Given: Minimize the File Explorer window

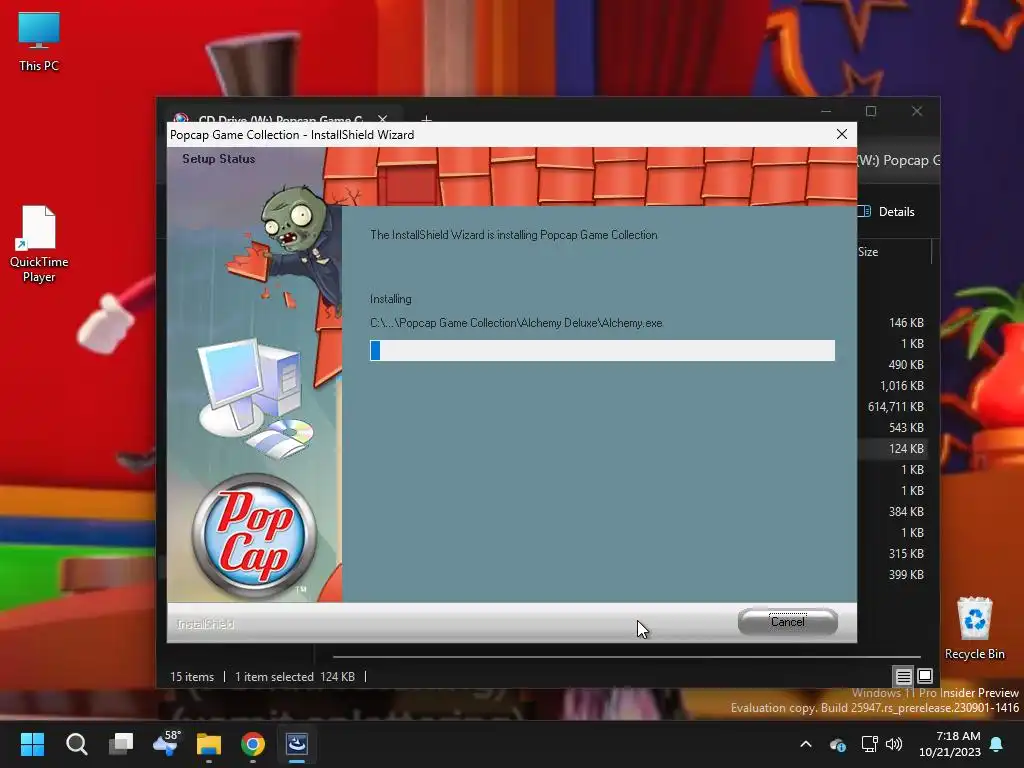Looking at the screenshot, I should coord(825,111).
